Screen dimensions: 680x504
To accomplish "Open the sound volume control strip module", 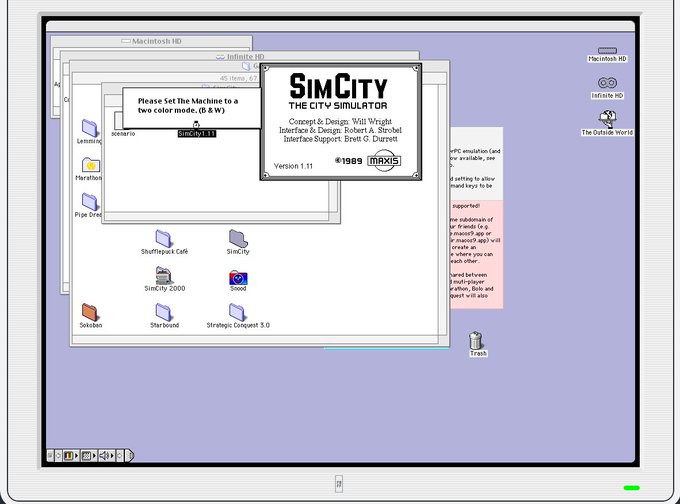I will click(105, 456).
